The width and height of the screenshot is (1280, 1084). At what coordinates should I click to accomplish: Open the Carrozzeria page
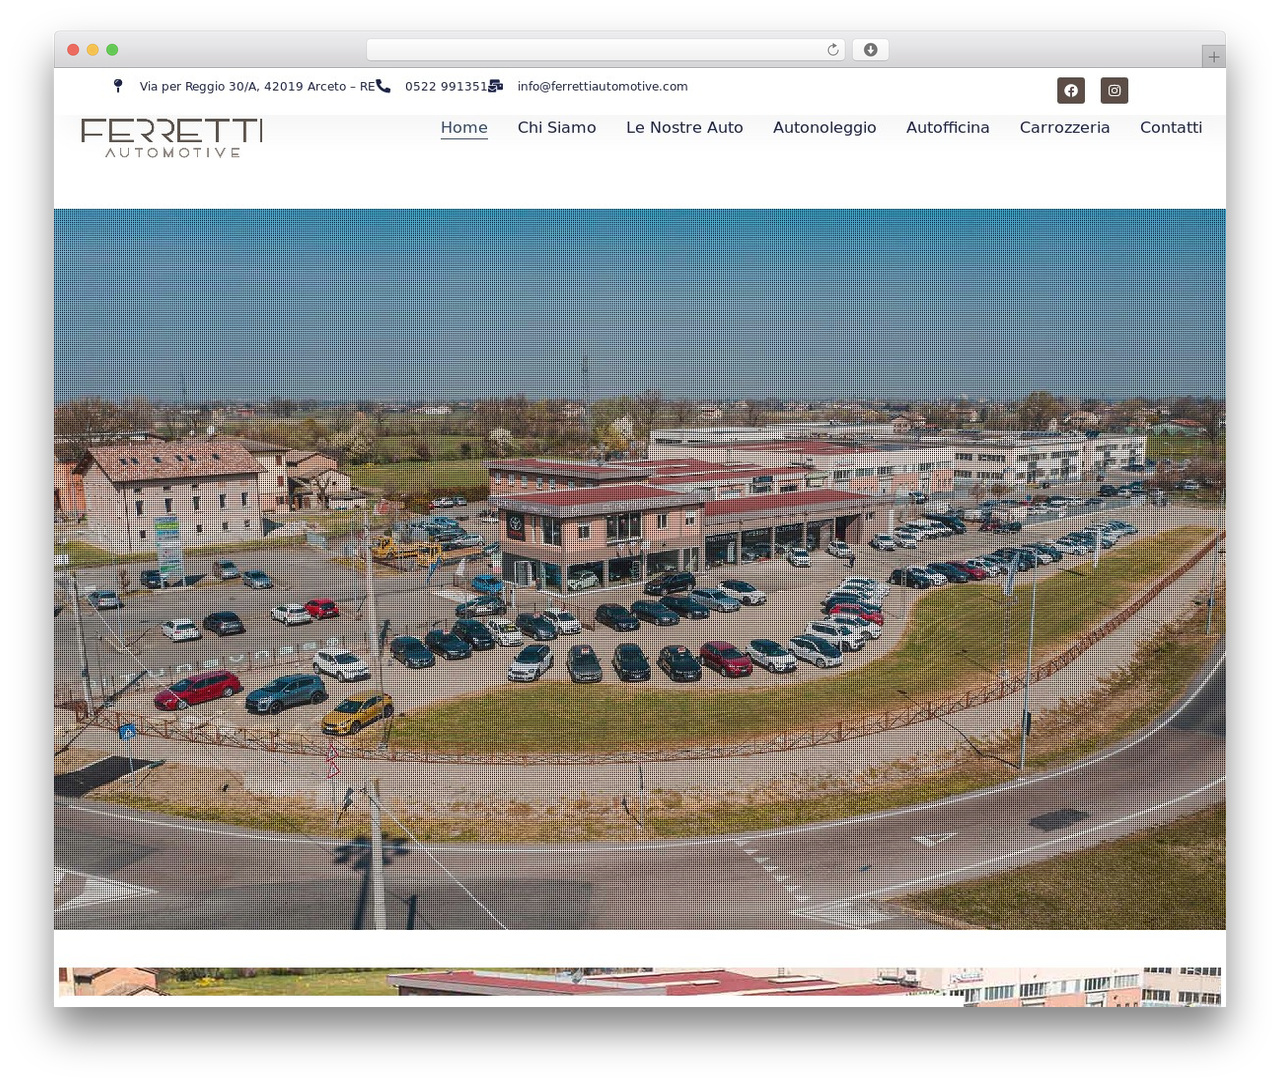click(x=1065, y=127)
